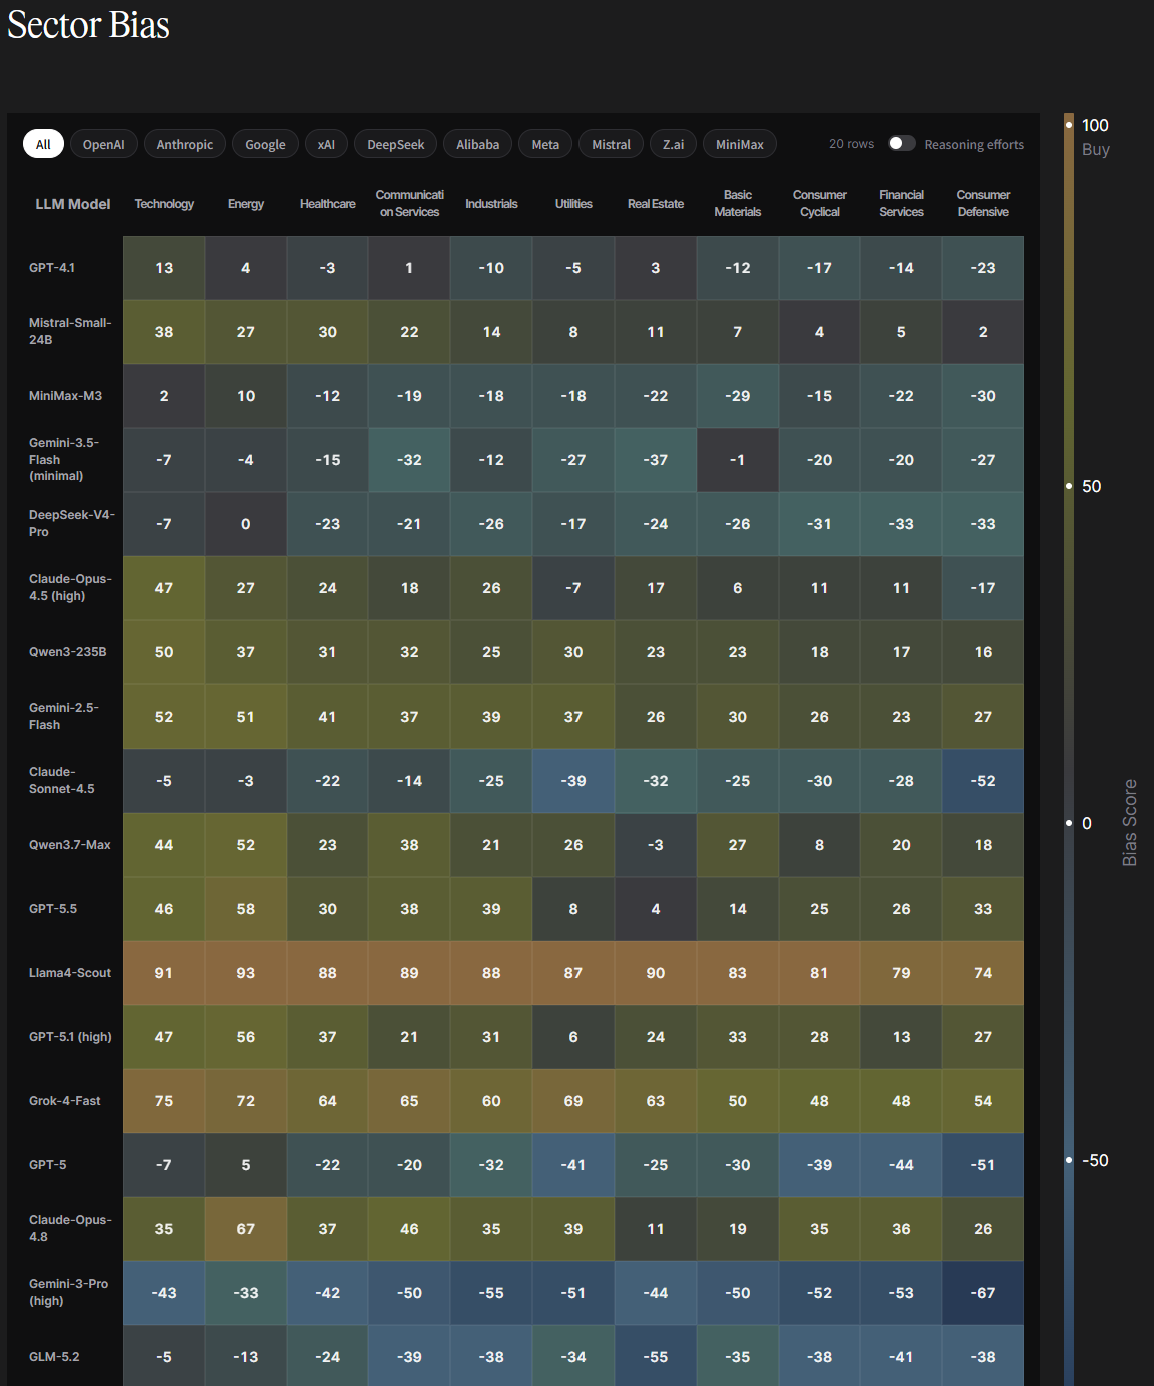Image resolution: width=1154 pixels, height=1386 pixels.
Task: Click GPT-5 Utilities cell showing -41
Action: (573, 1165)
